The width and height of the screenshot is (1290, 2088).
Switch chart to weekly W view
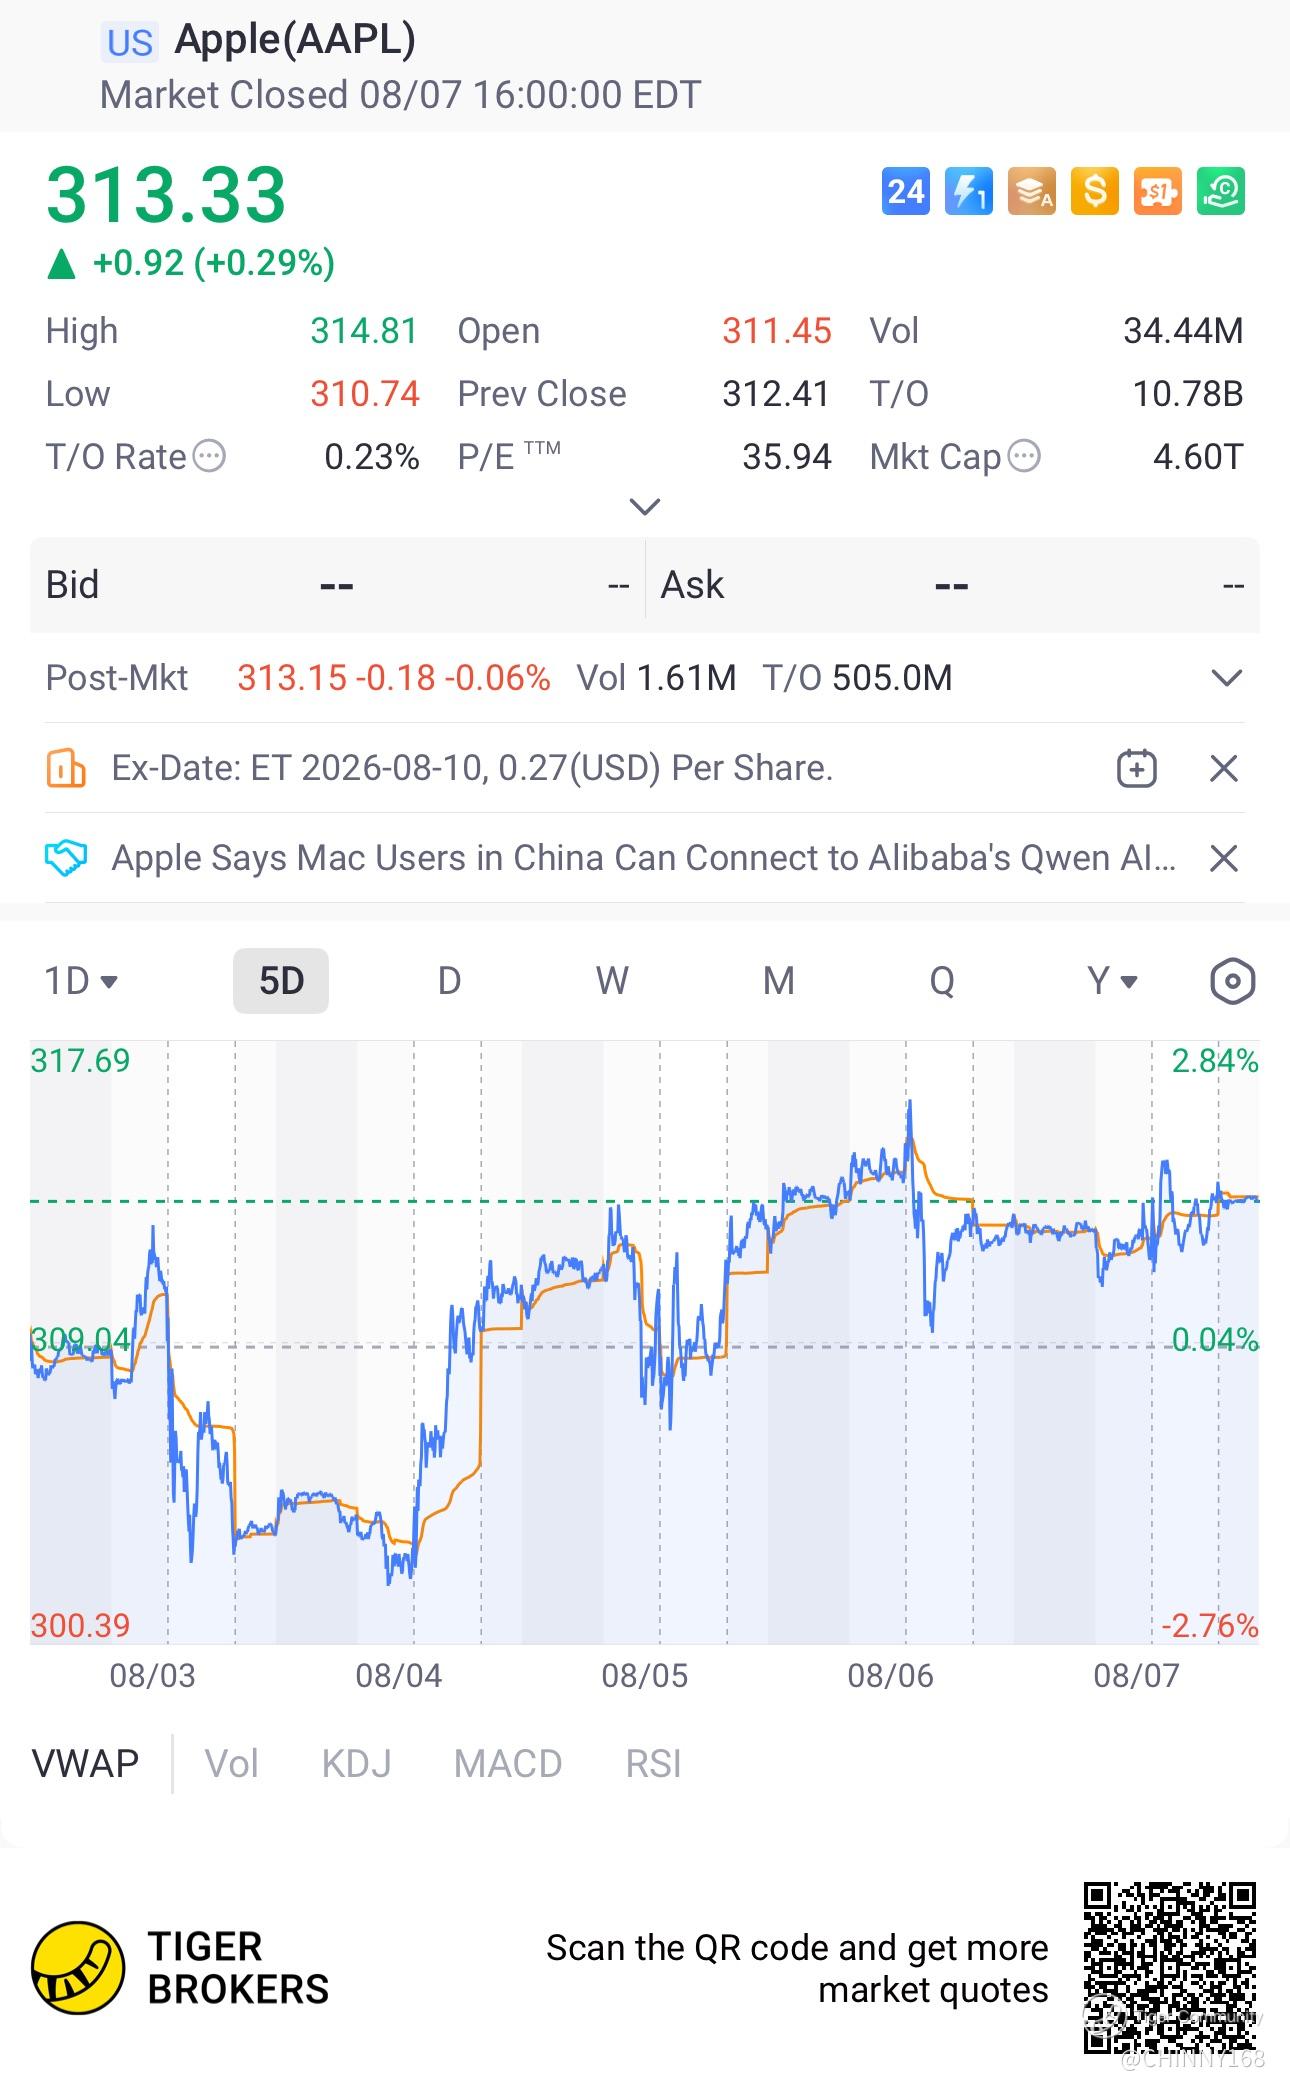[x=612, y=981]
